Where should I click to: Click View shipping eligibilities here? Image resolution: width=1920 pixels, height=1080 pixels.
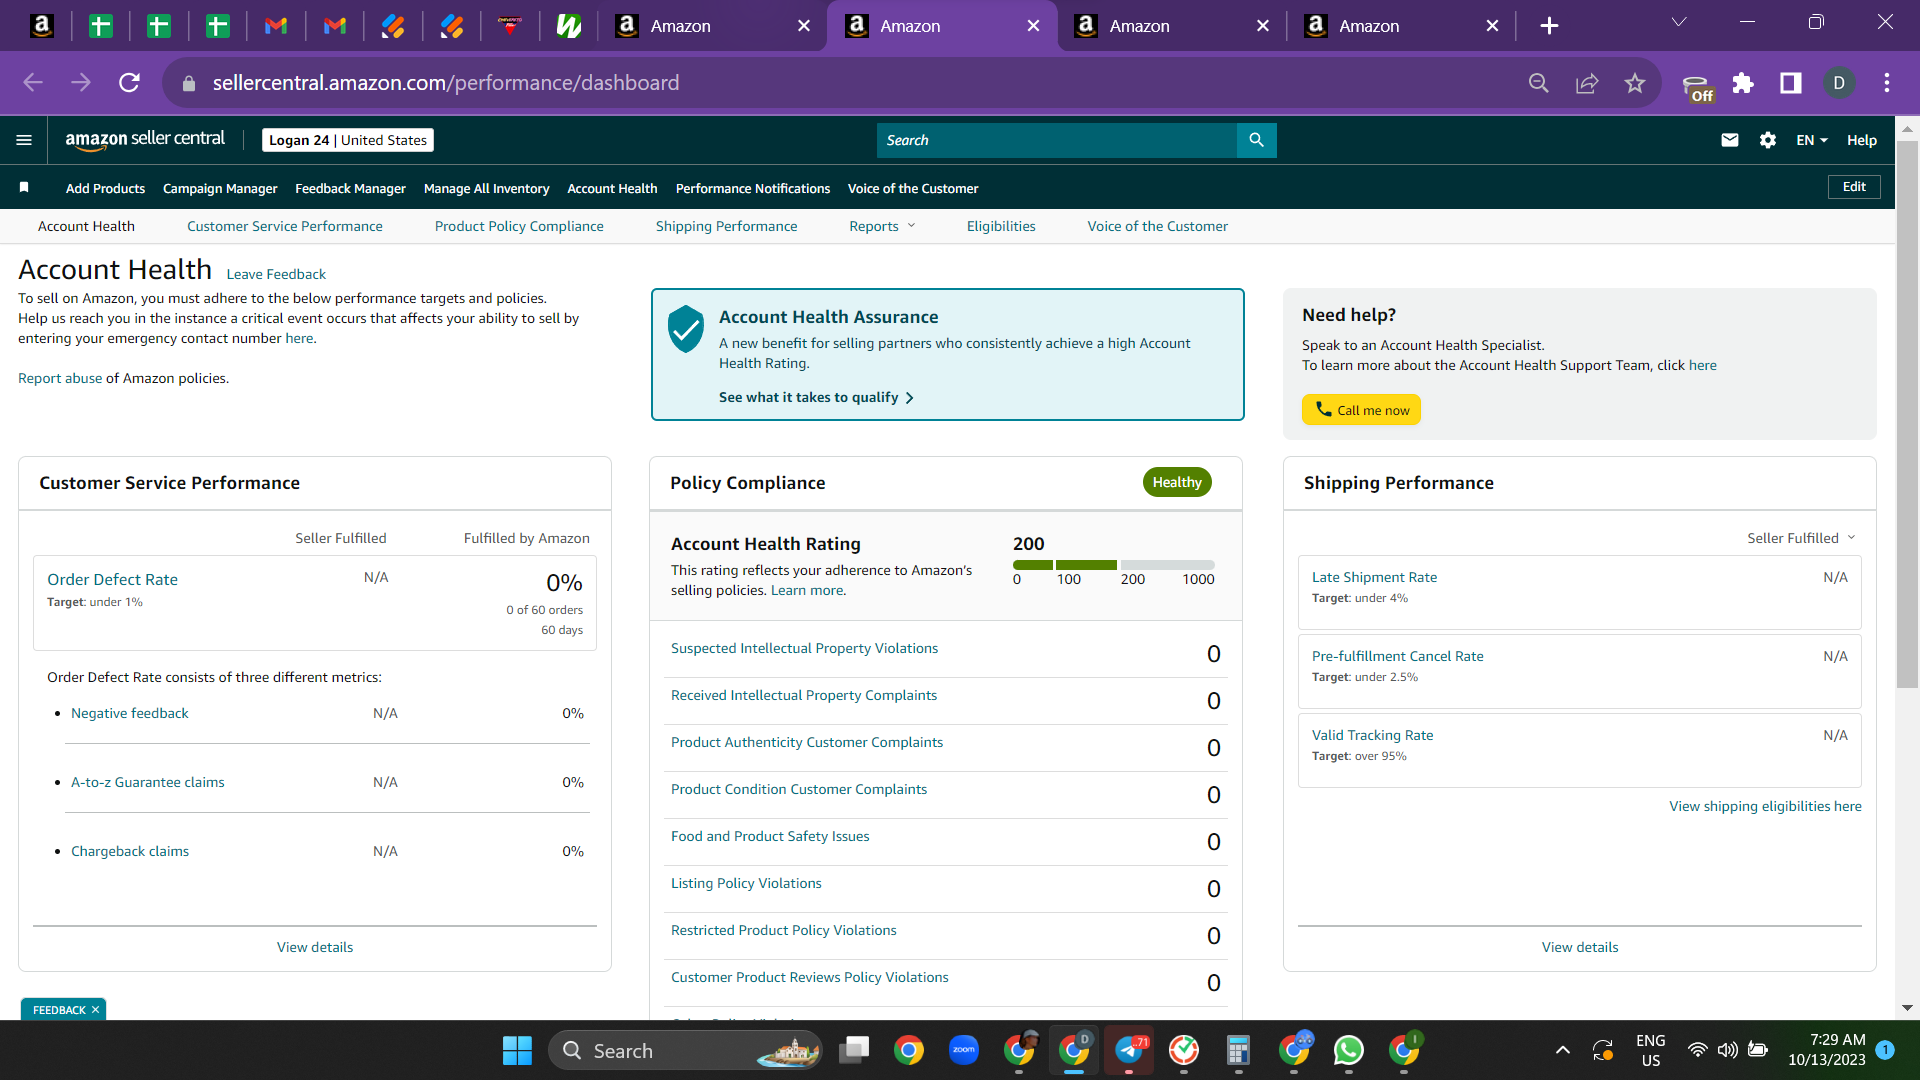1765,806
